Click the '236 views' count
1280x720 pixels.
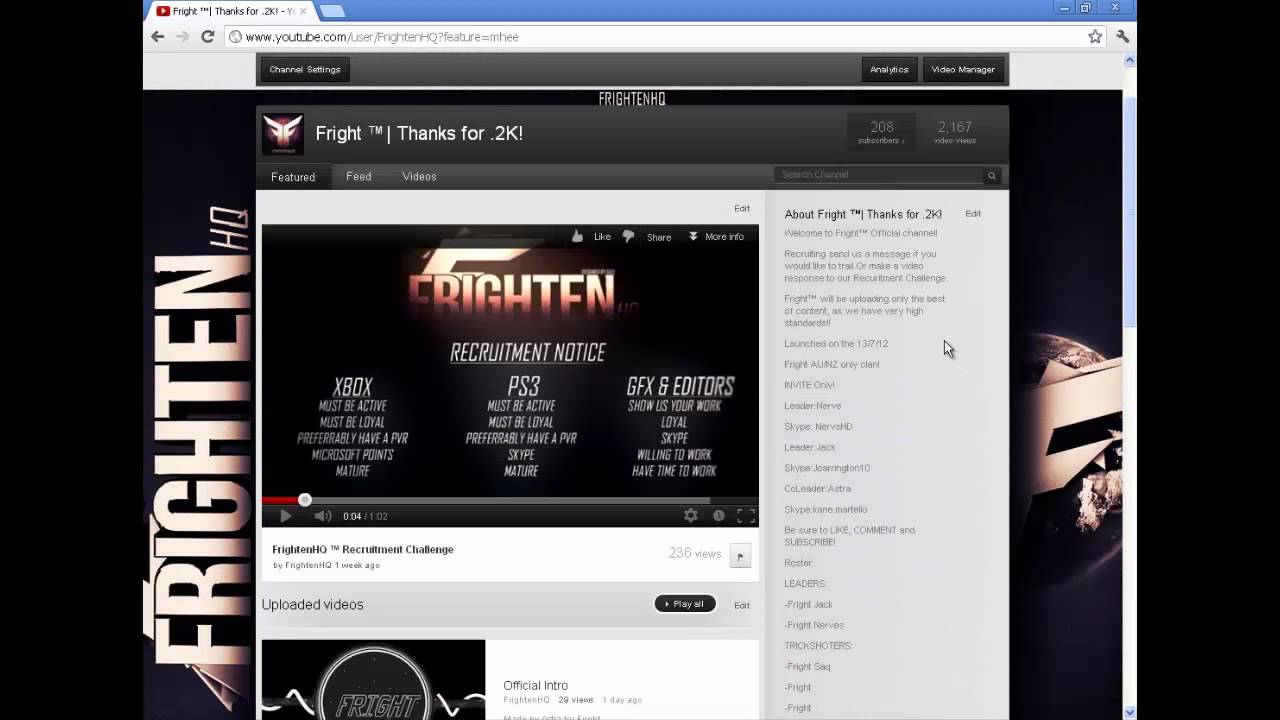(694, 553)
